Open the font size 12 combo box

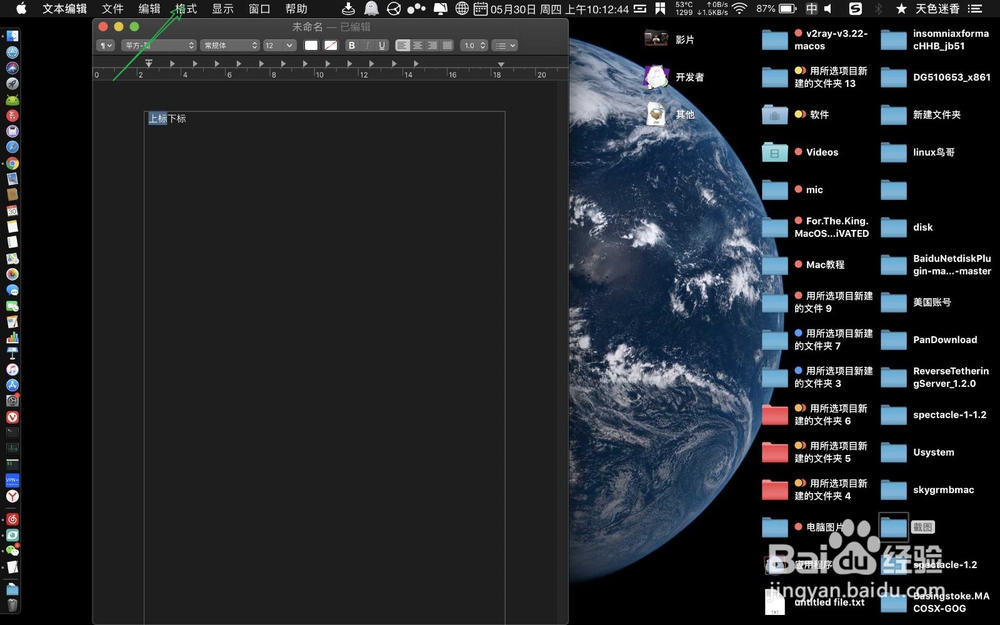click(x=279, y=45)
